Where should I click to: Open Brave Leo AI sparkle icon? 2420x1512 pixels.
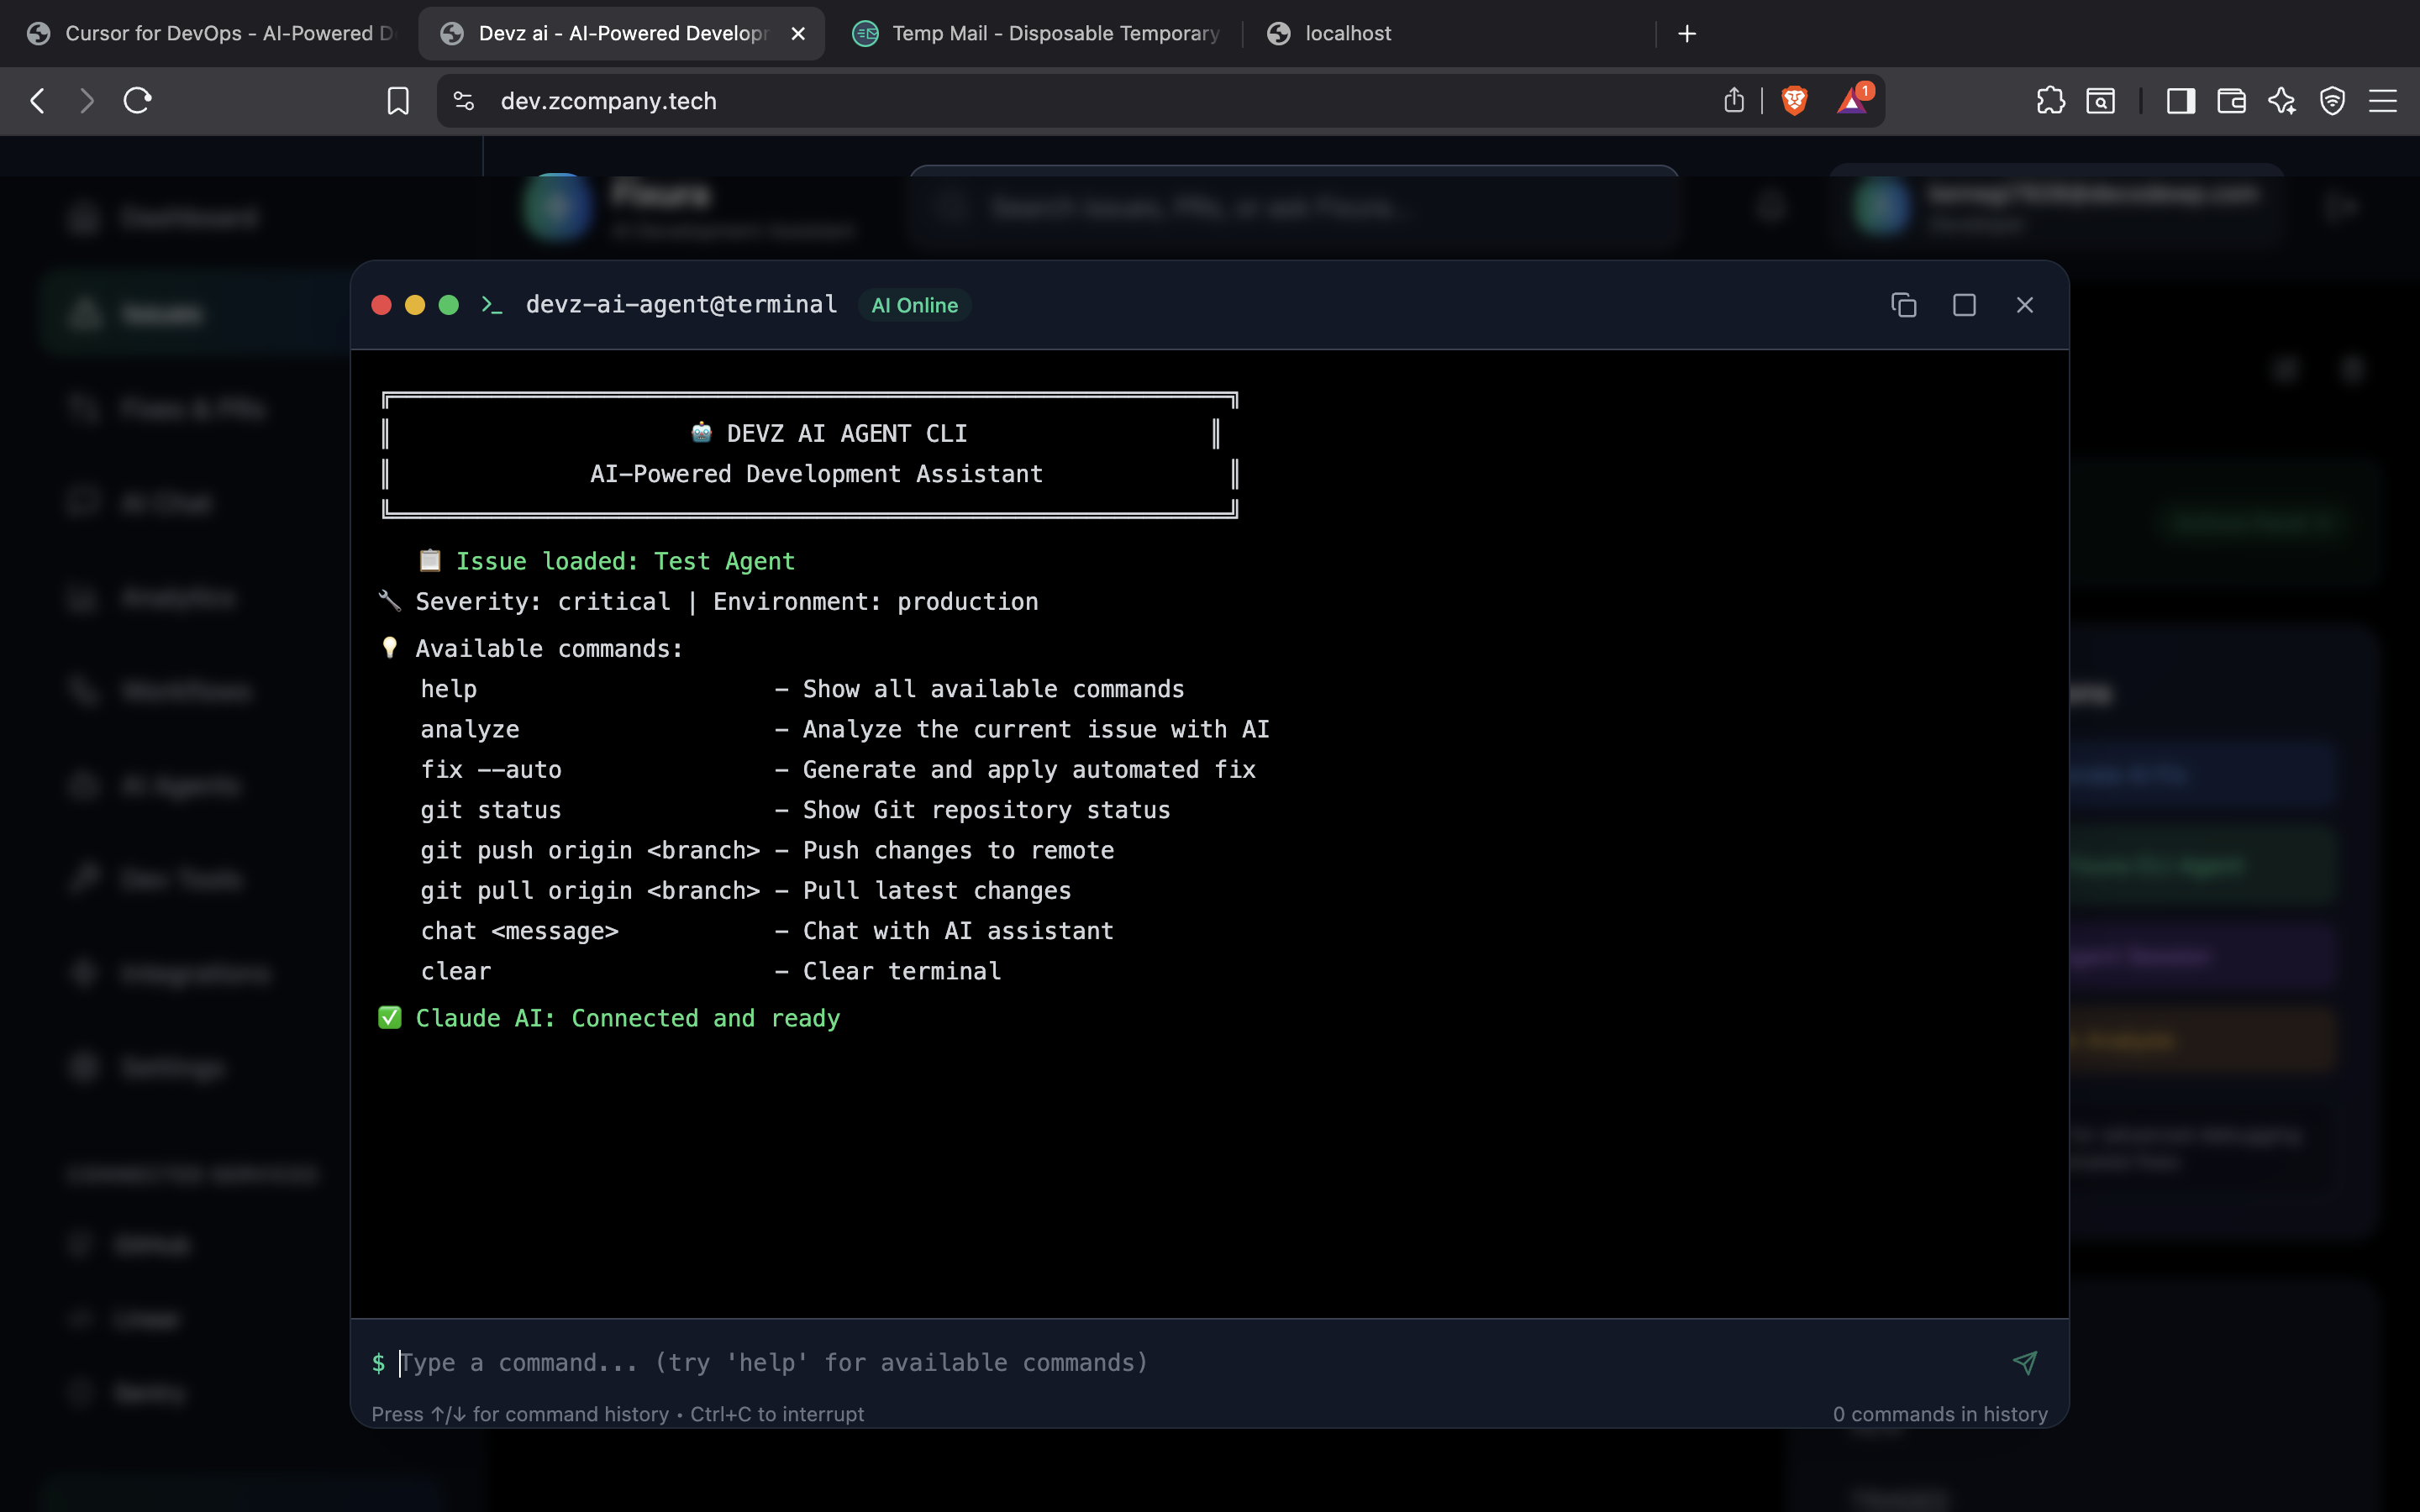click(2282, 101)
